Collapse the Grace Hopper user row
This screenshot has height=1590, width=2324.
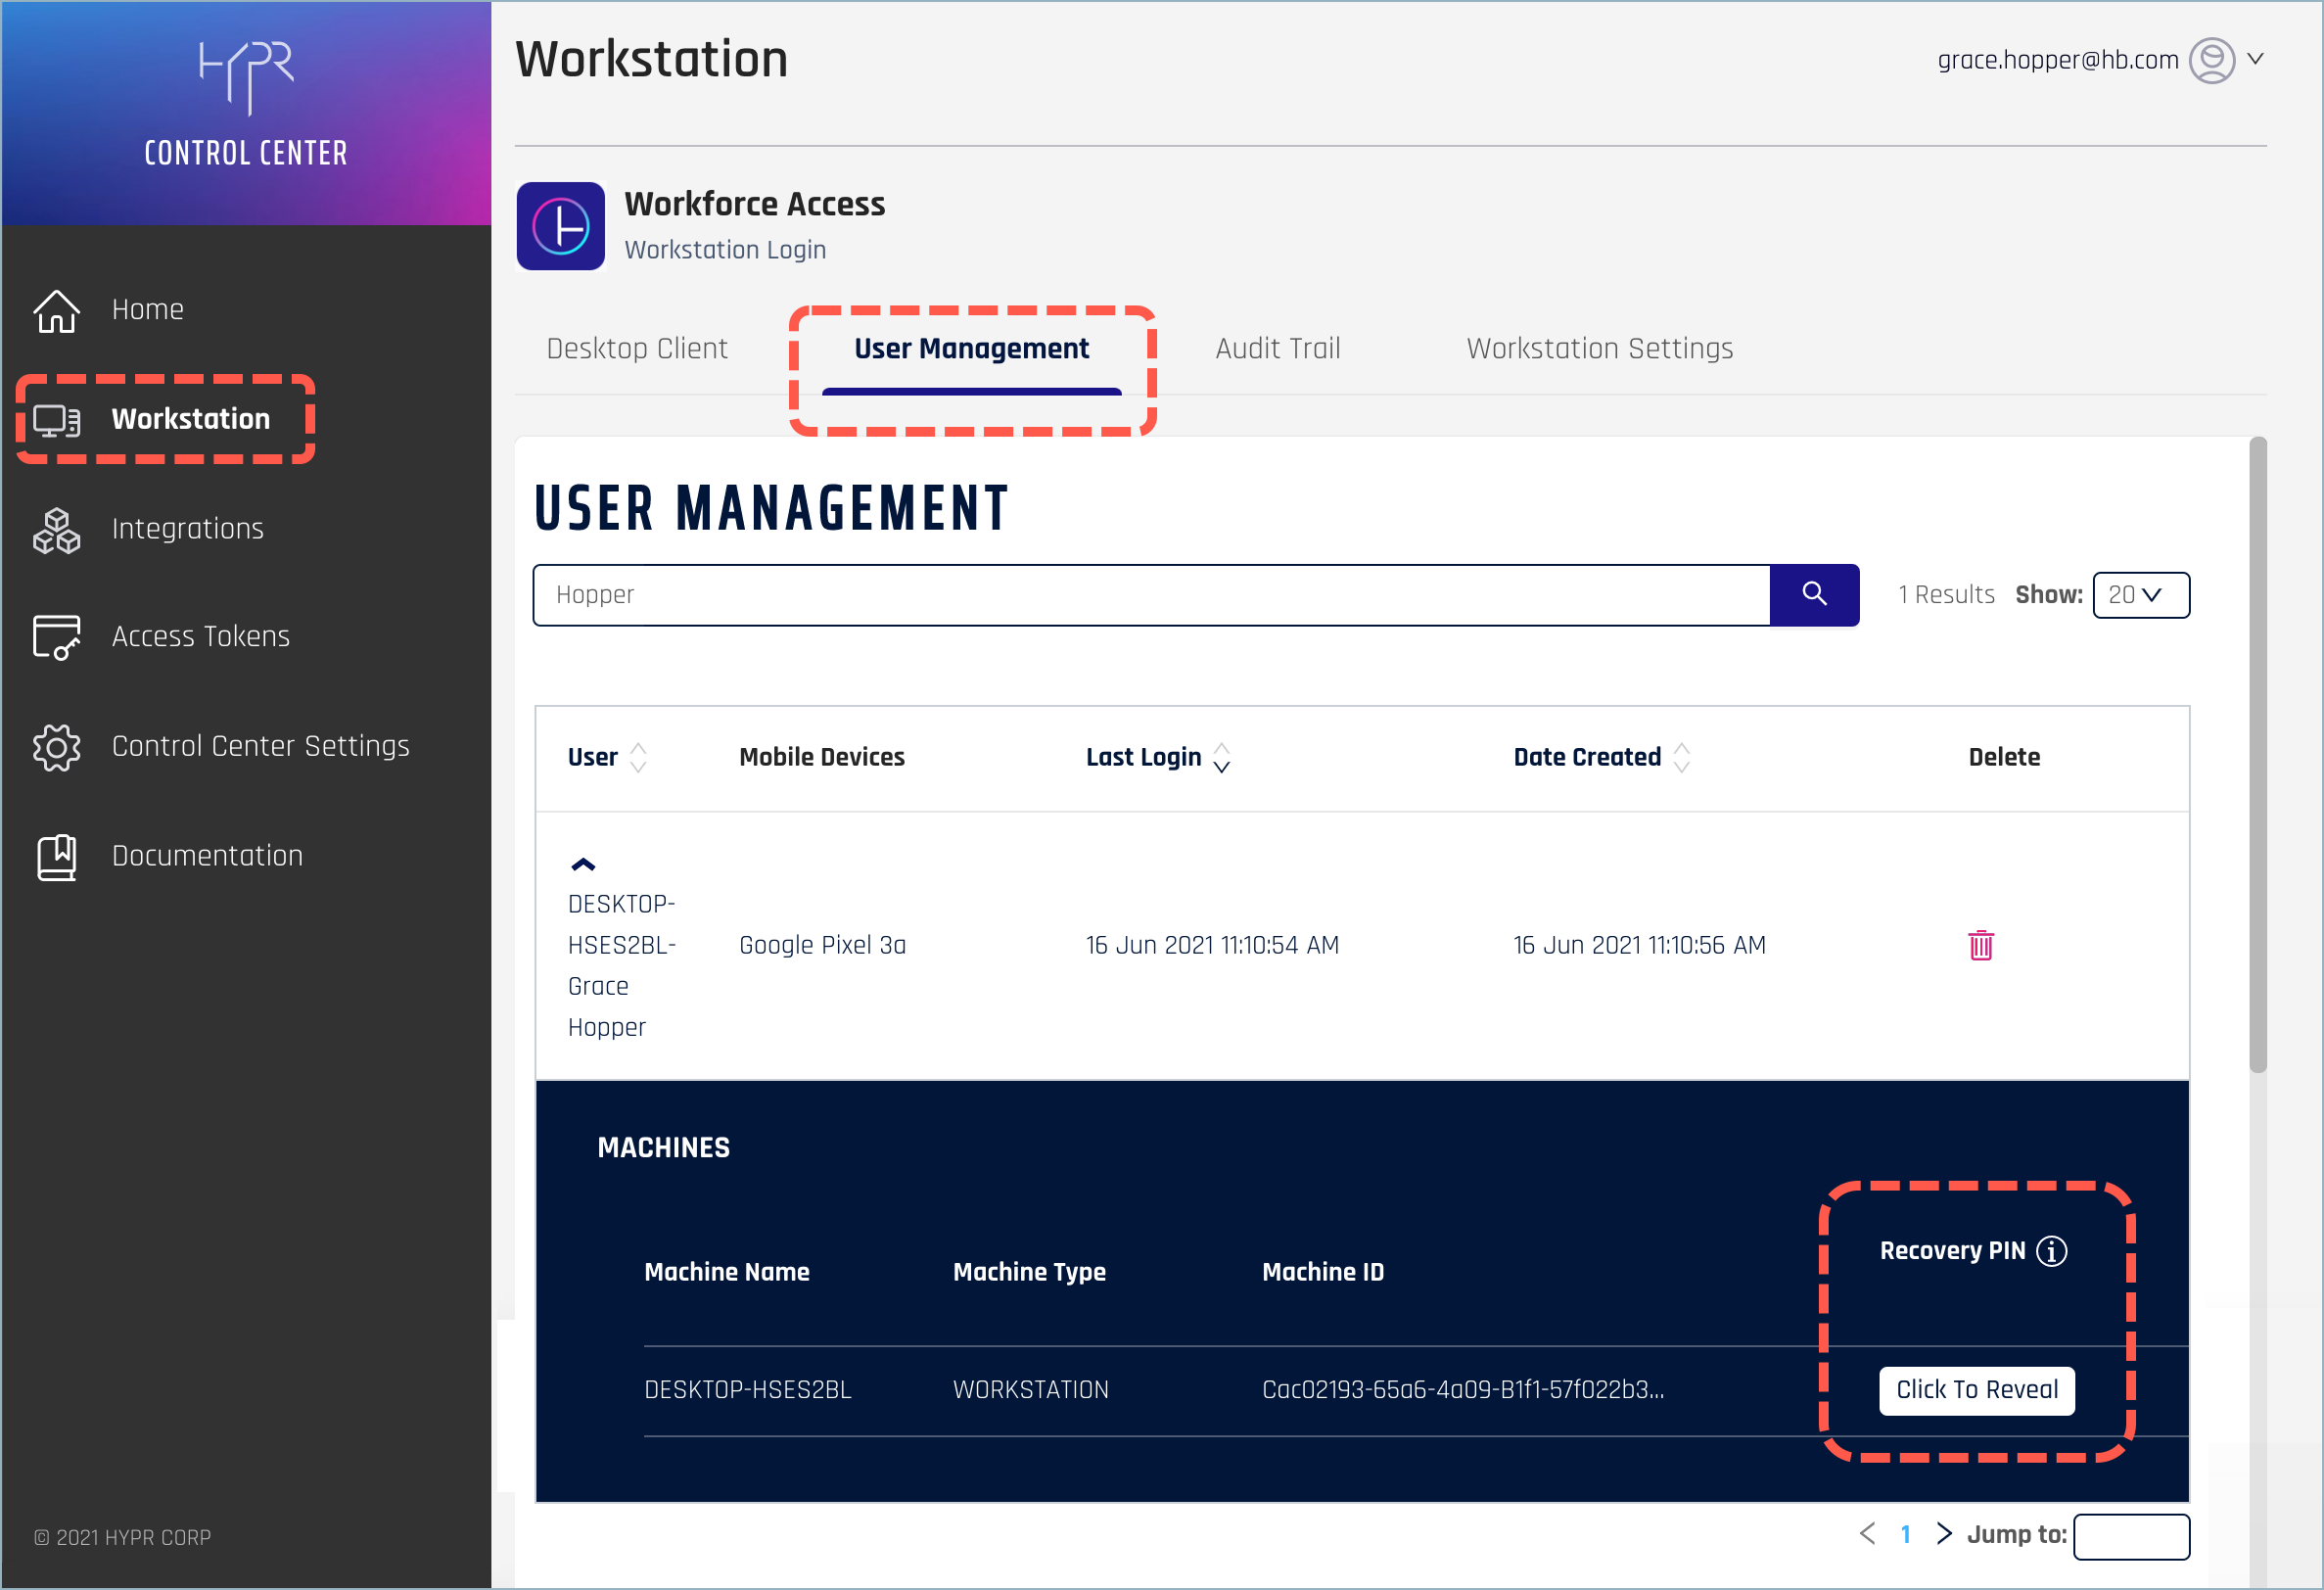coord(583,864)
